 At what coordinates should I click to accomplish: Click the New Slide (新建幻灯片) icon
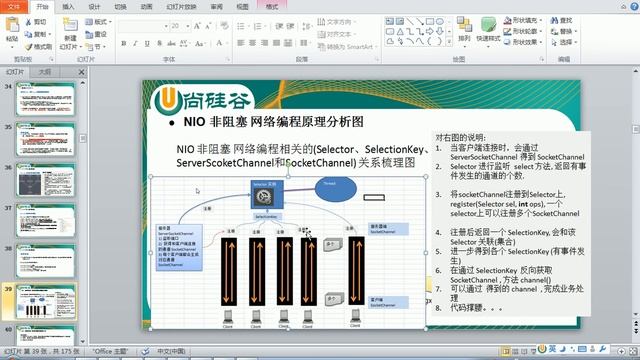pyautogui.click(x=70, y=25)
